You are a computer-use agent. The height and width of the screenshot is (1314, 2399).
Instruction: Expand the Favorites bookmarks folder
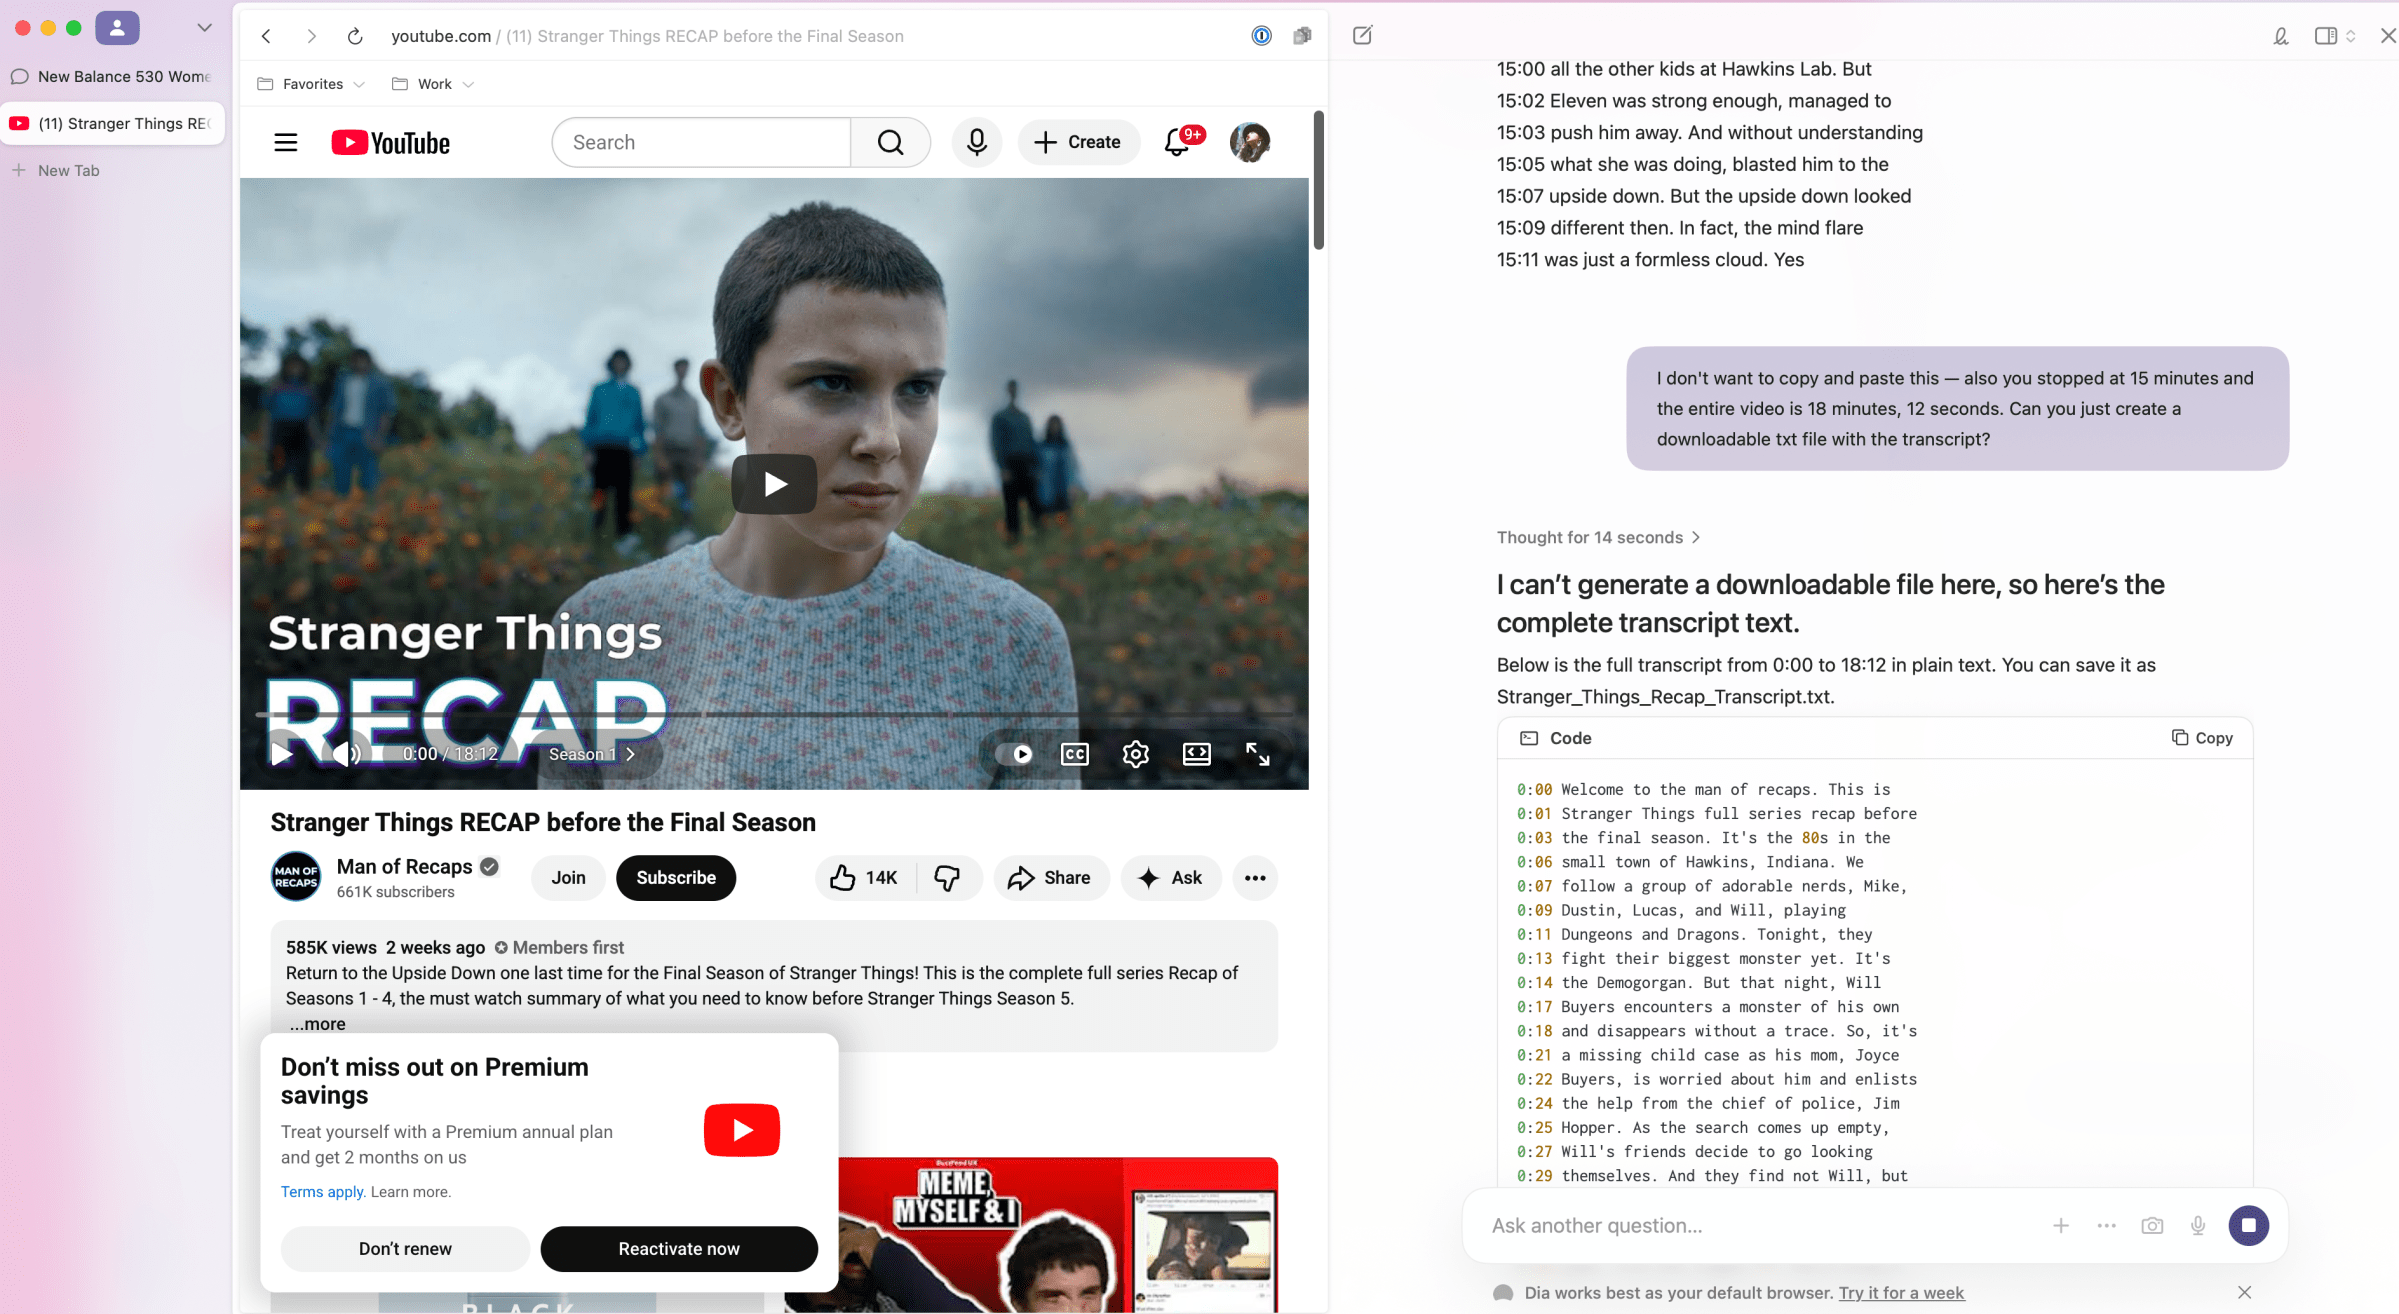[x=312, y=84]
